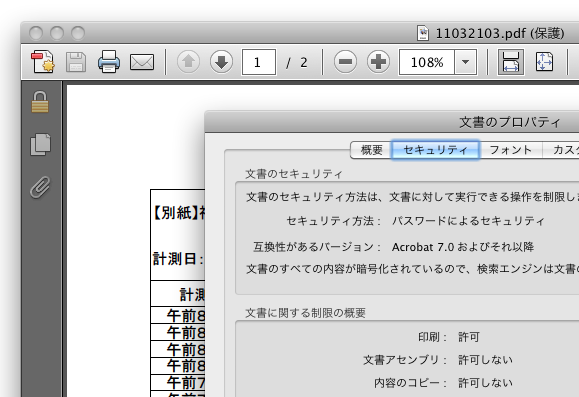This screenshot has width=579, height=397.
Task: Print the document using printer icon
Action: pyautogui.click(x=109, y=62)
